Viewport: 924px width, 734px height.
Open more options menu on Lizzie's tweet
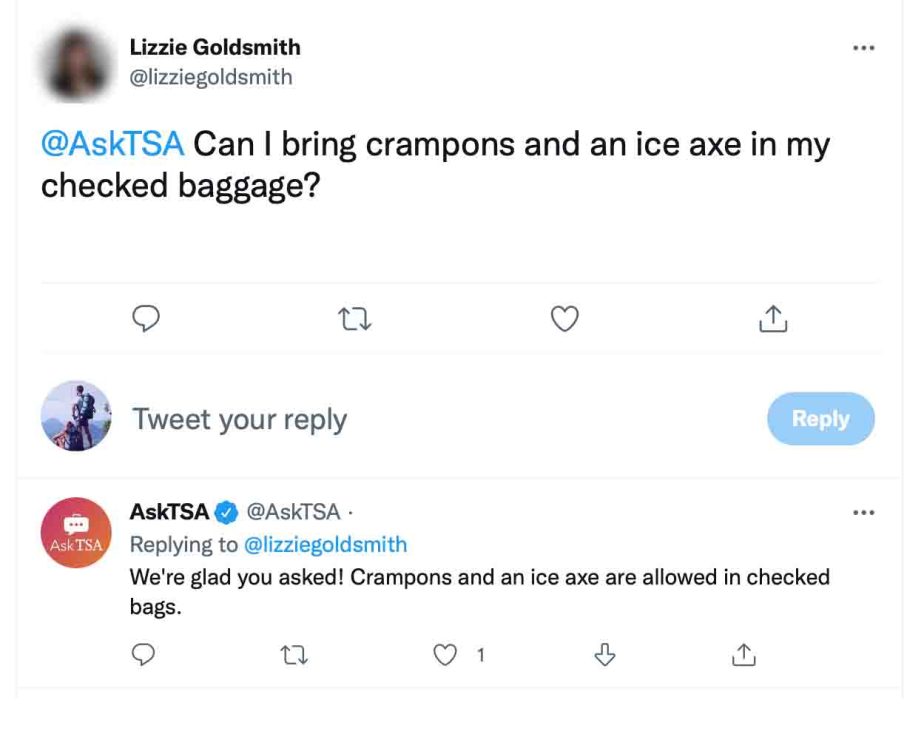coord(863,48)
